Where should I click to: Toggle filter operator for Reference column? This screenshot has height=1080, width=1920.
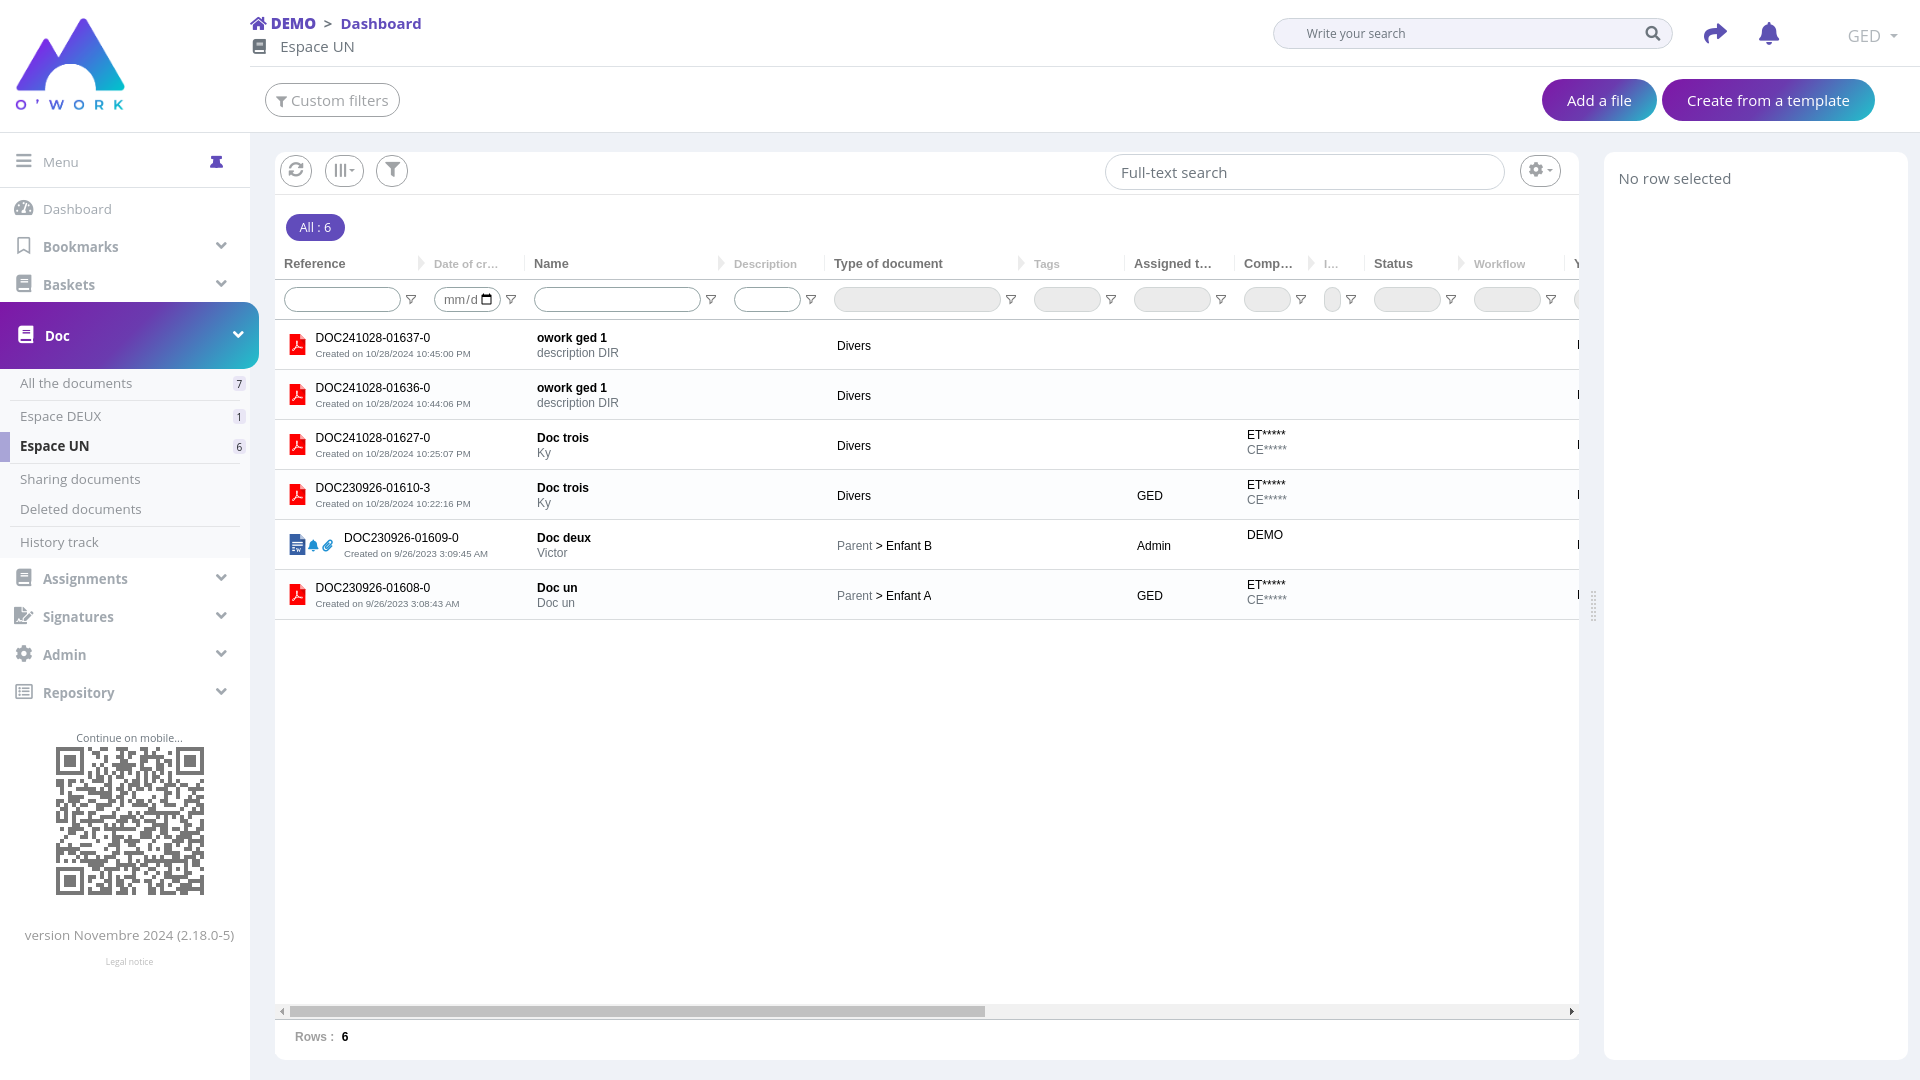click(411, 300)
